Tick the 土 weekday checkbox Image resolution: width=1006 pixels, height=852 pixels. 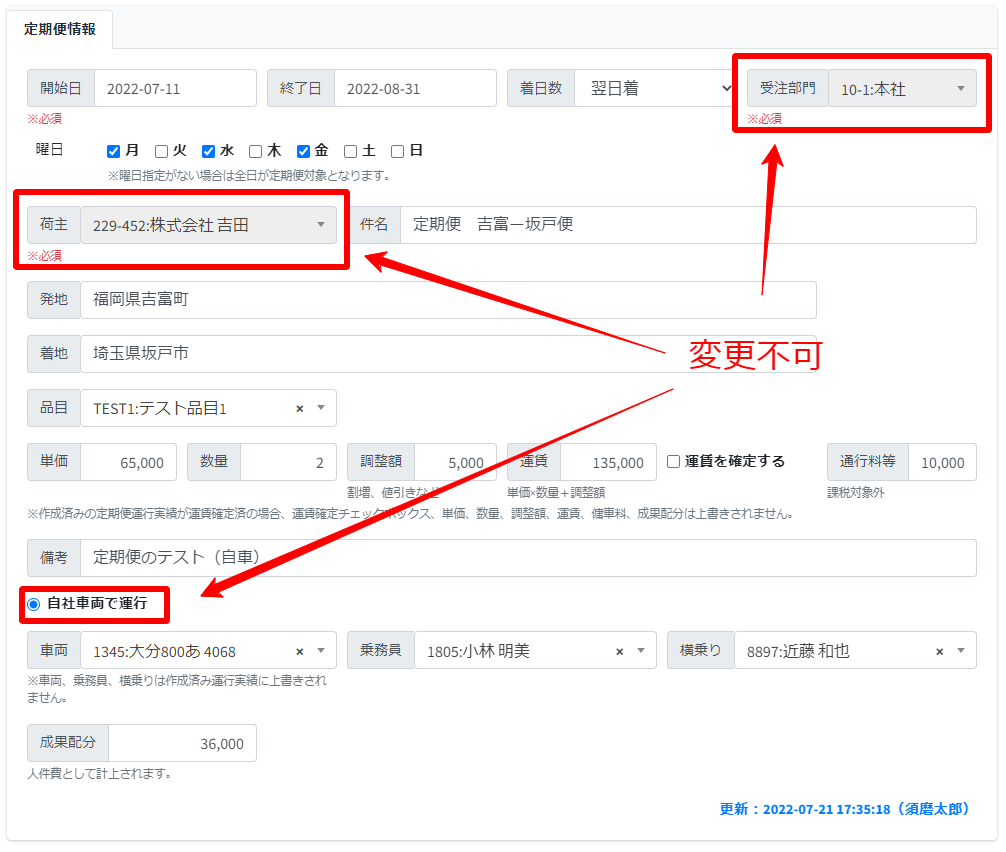pyautogui.click(x=350, y=151)
